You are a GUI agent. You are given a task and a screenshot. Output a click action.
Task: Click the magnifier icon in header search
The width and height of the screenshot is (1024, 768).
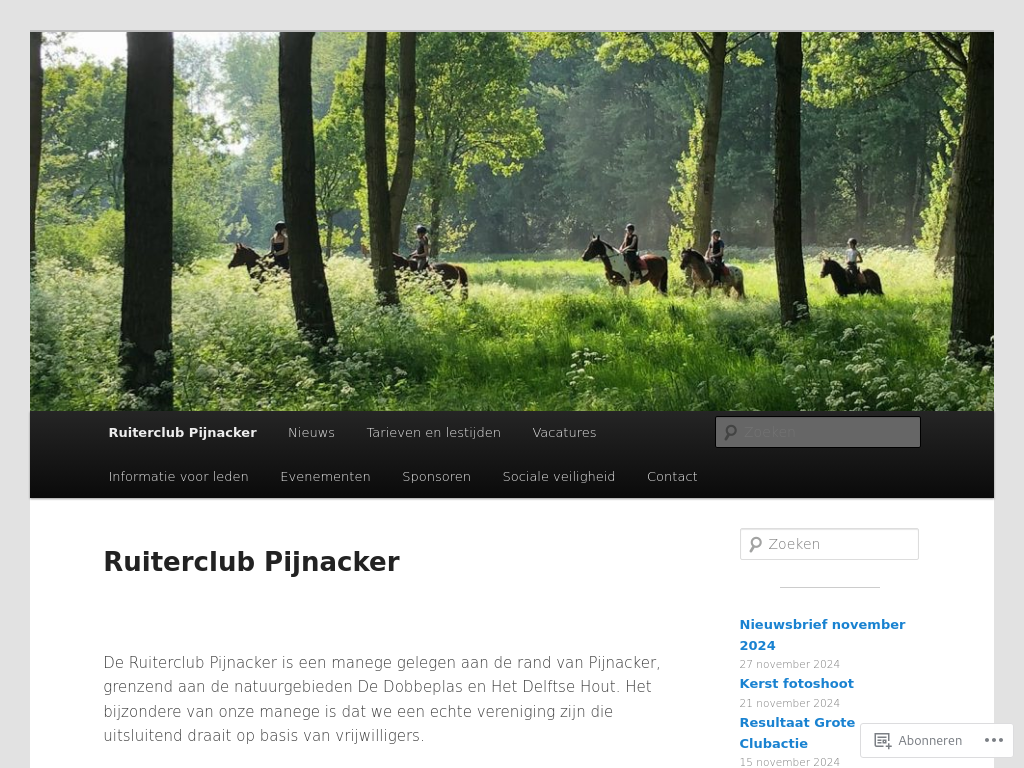pos(731,432)
